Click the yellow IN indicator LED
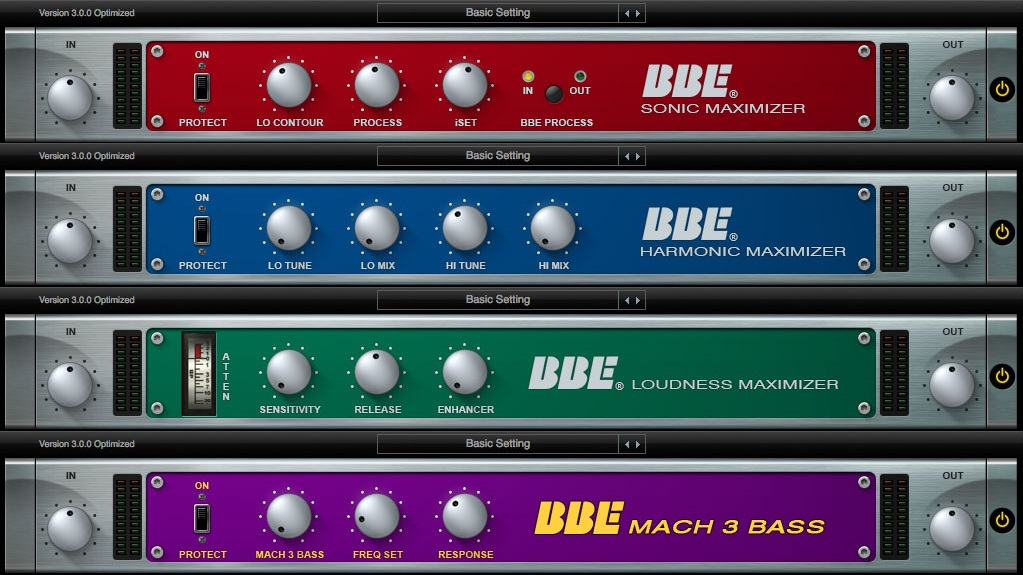Image resolution: width=1023 pixels, height=575 pixels. point(528,76)
